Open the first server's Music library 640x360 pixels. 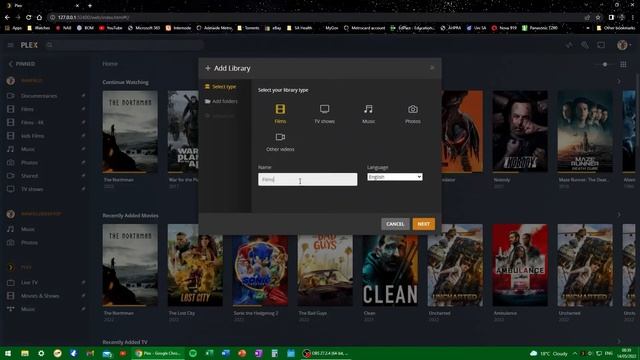pyautogui.click(x=28, y=149)
